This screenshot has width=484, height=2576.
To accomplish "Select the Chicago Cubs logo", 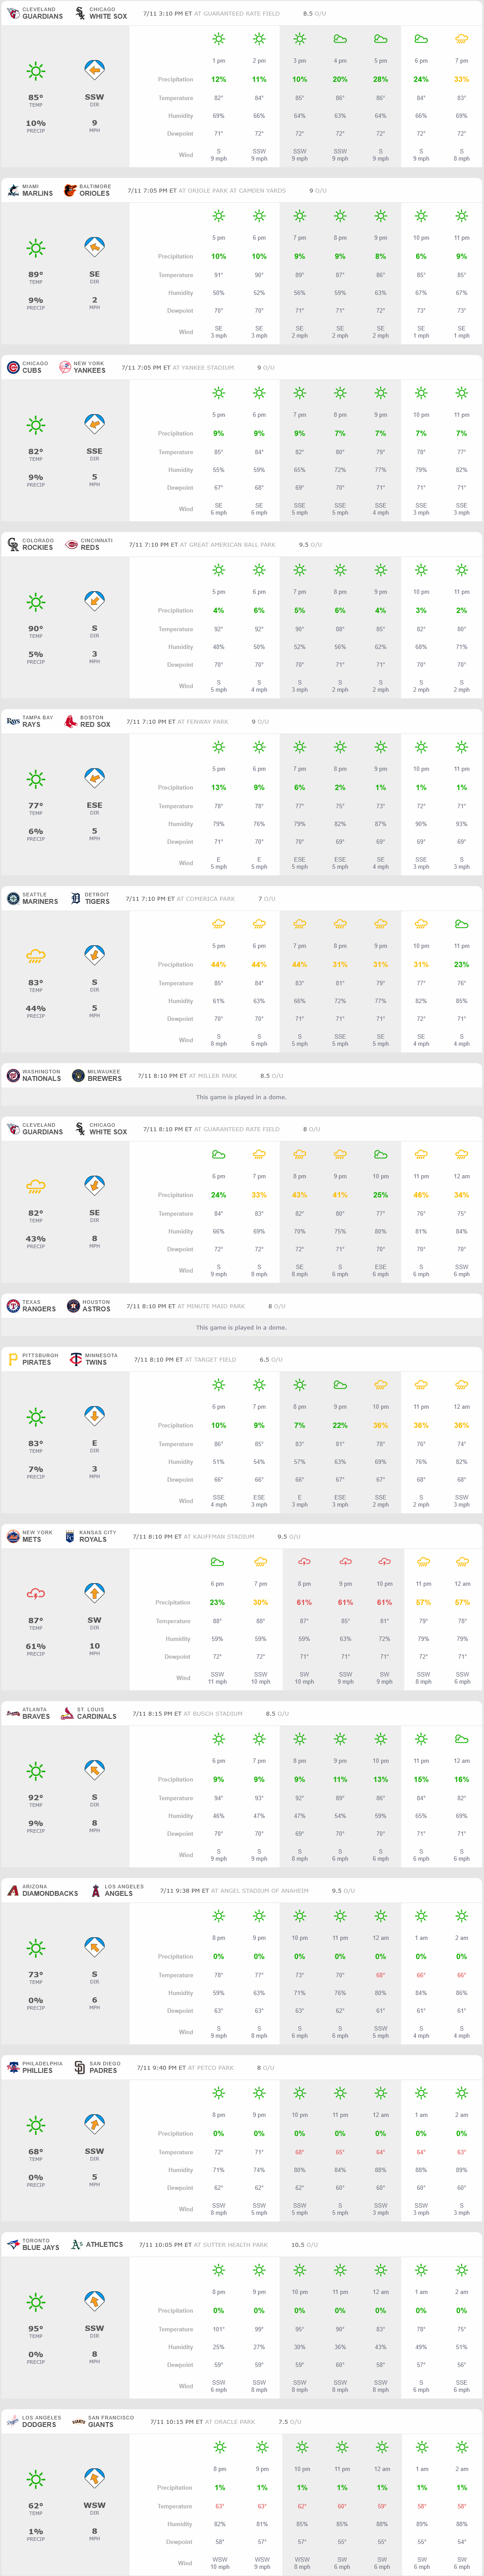I will tap(13, 367).
